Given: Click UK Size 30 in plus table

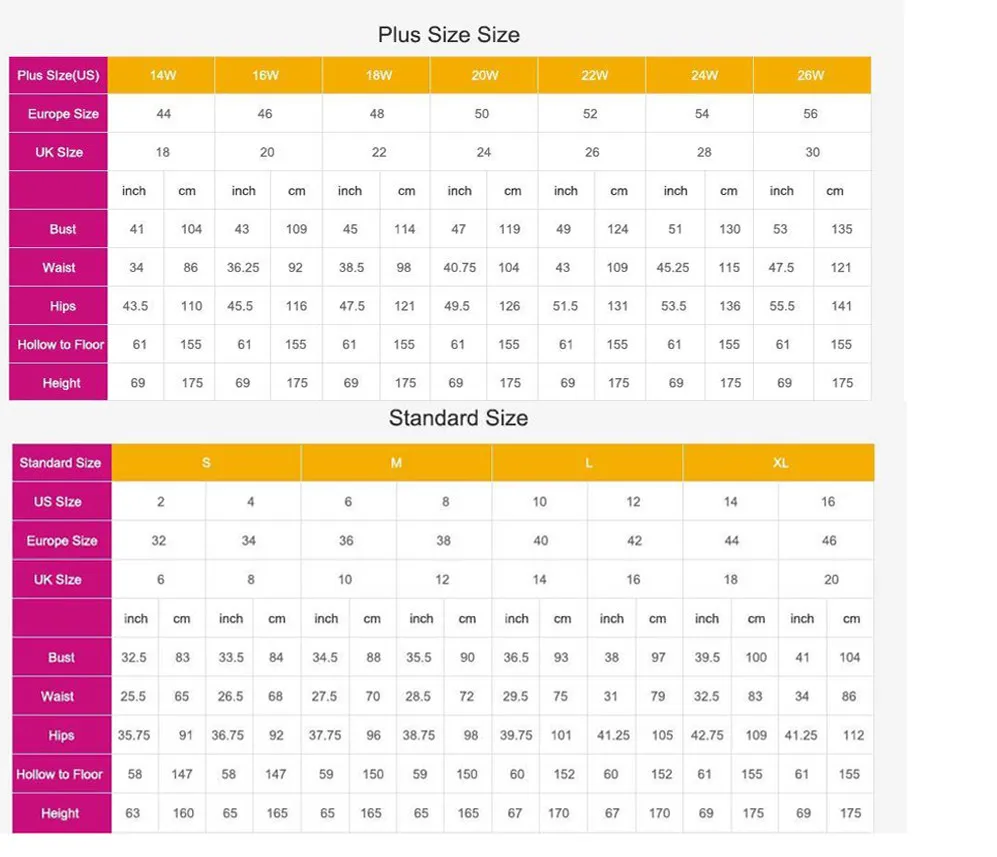Looking at the screenshot, I should tap(812, 153).
